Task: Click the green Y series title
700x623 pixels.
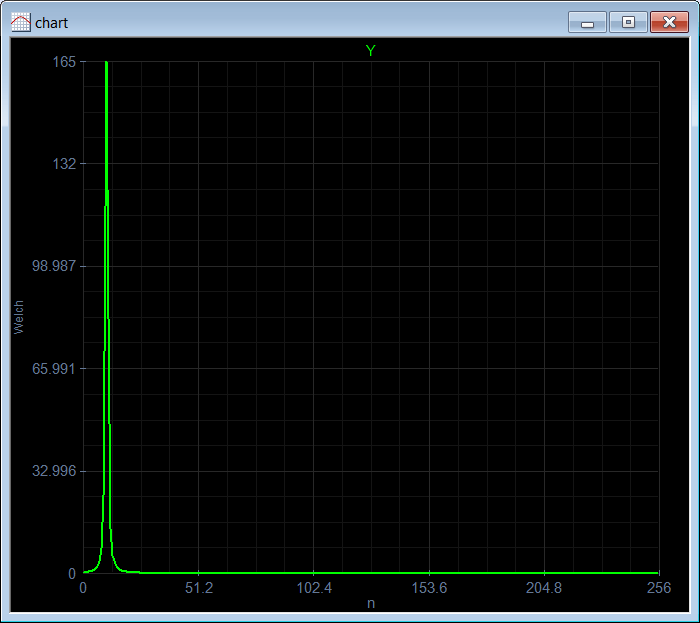Action: pos(371,50)
